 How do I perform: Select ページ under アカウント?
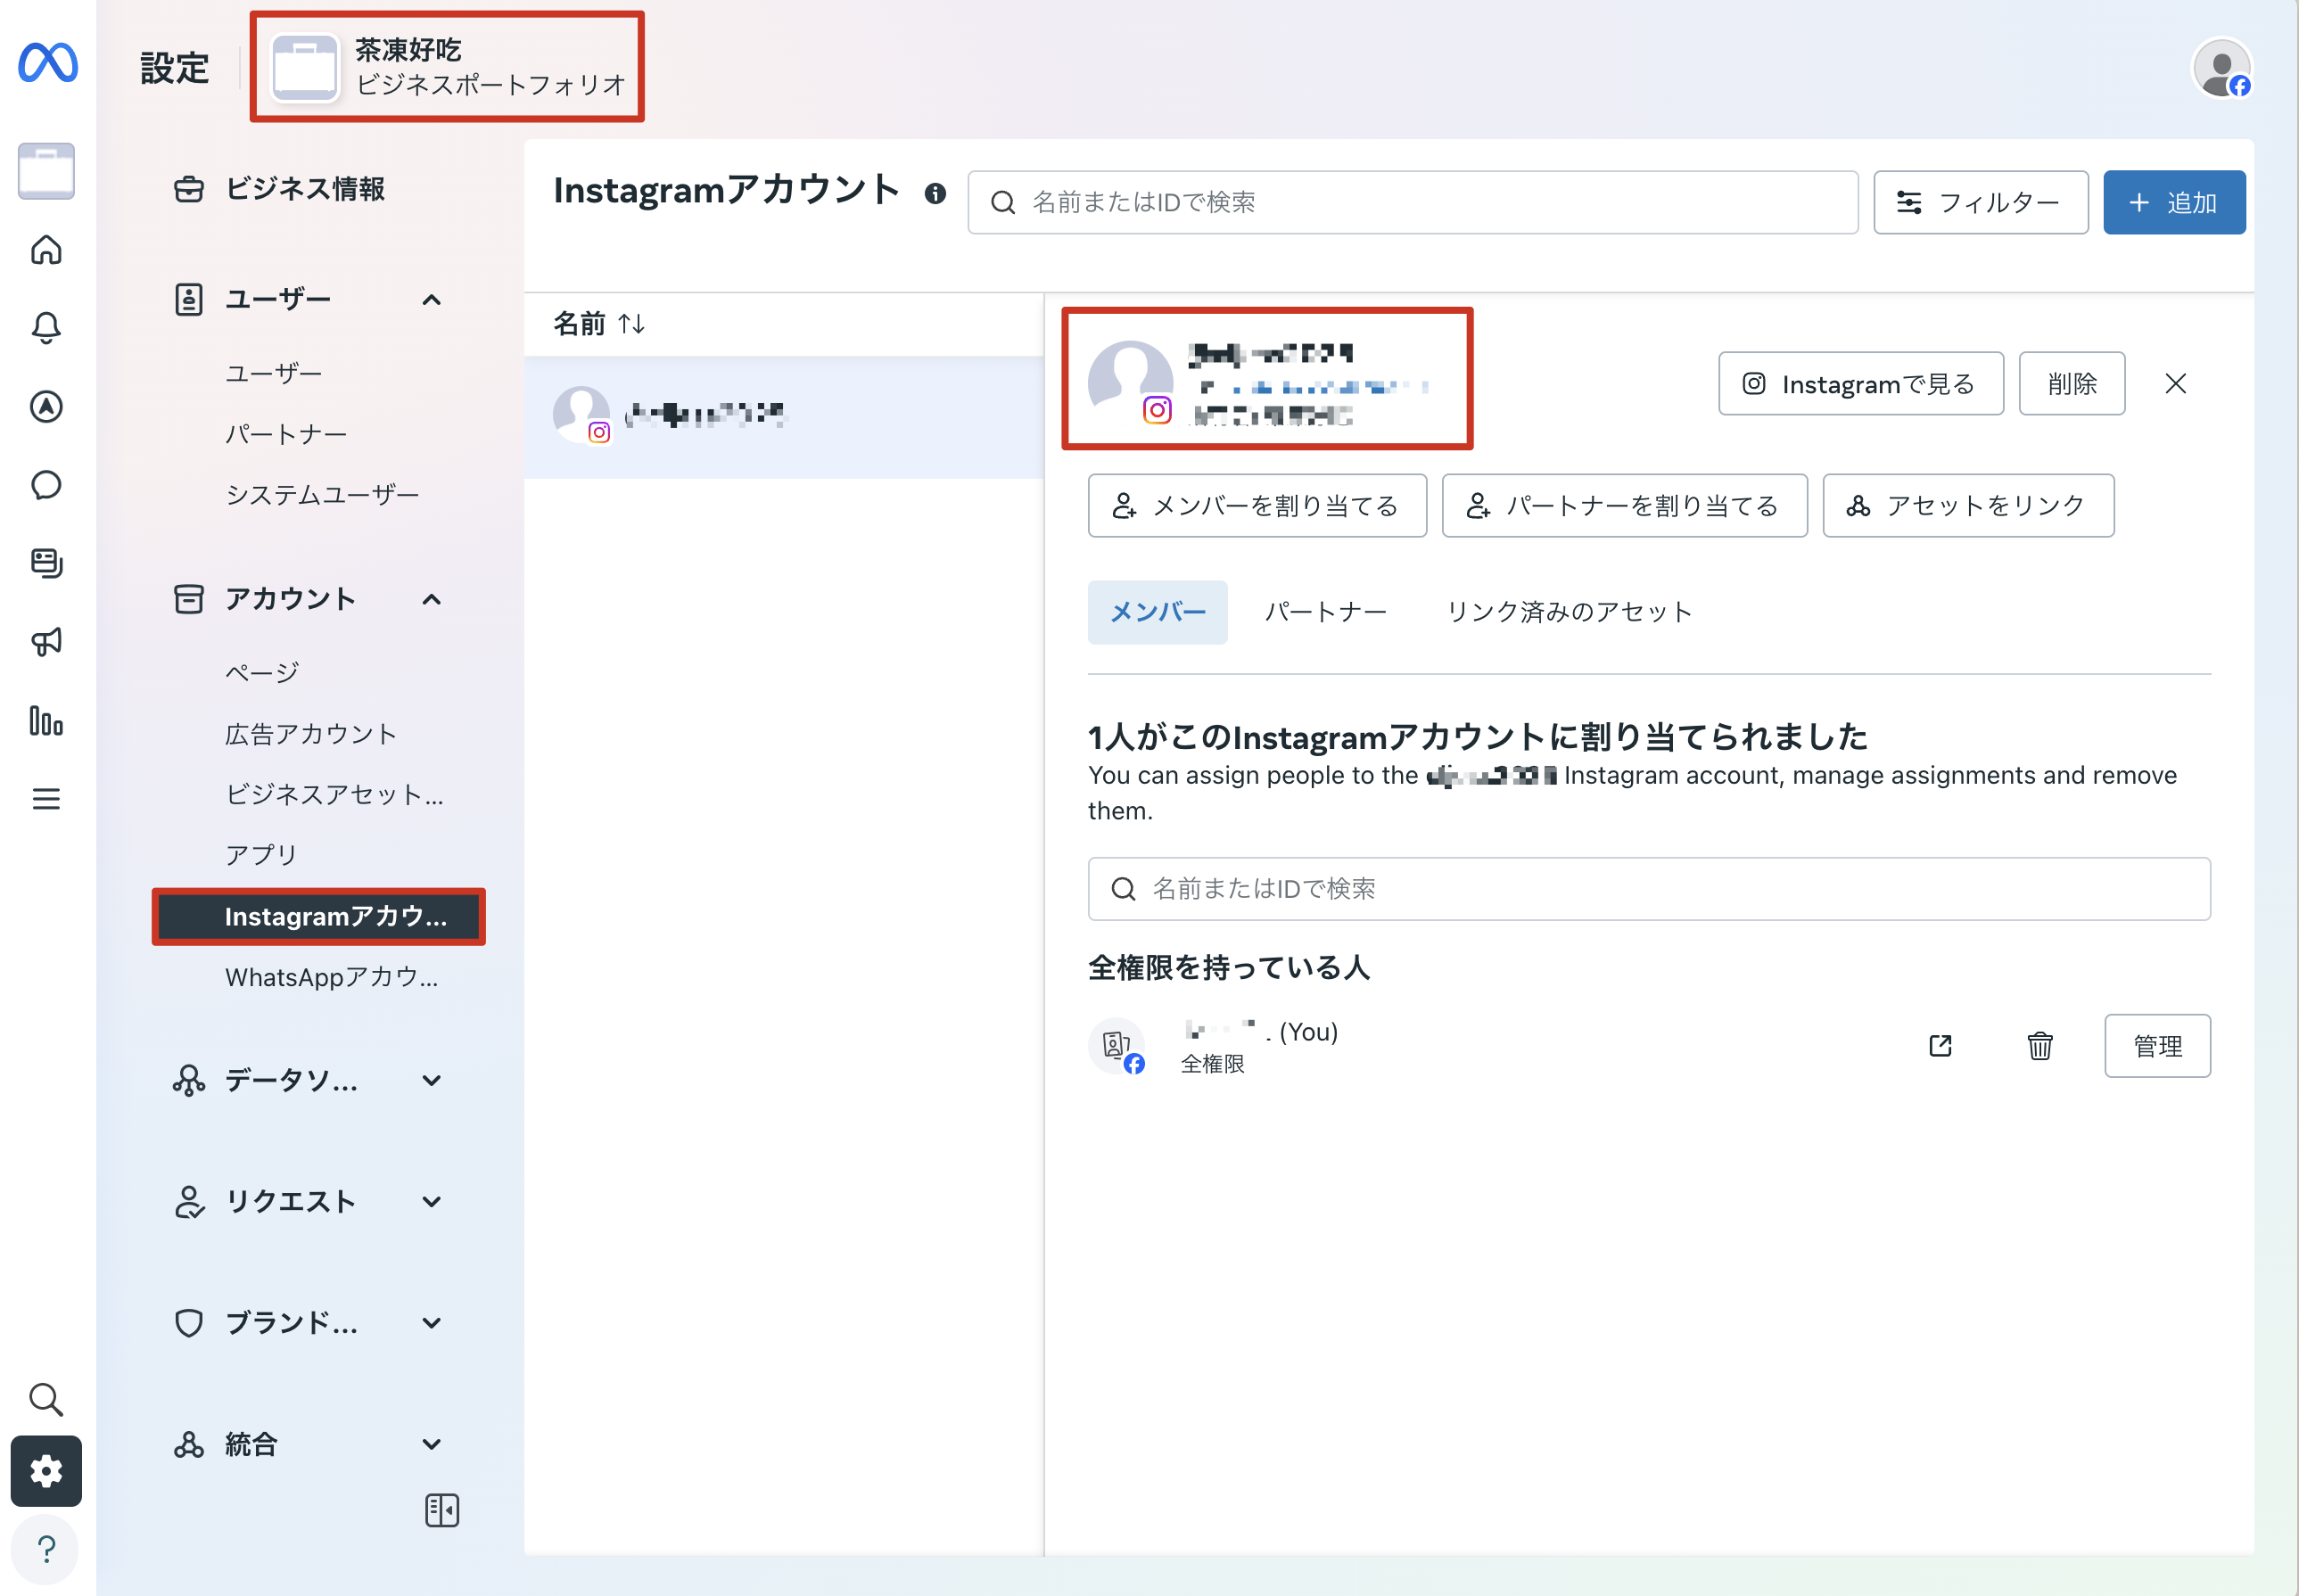point(262,673)
